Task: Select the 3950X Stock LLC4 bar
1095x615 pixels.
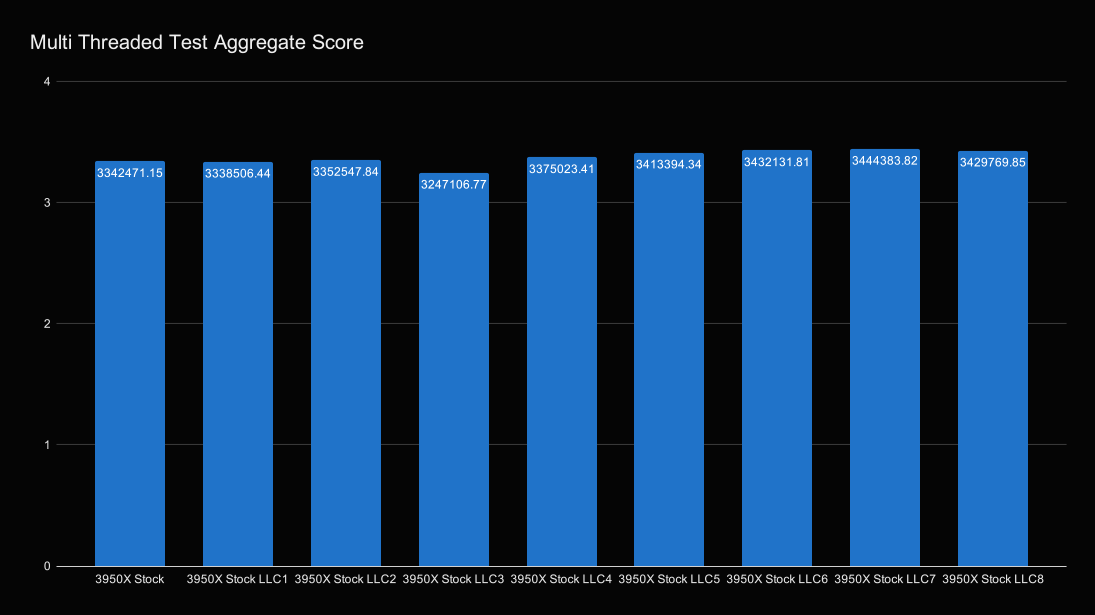Action: coord(561,362)
